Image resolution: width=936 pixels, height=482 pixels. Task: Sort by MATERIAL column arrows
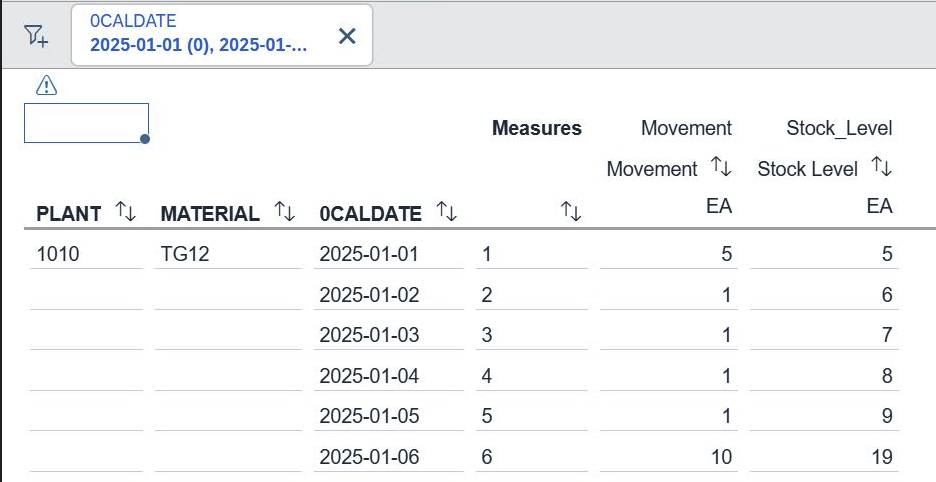click(285, 212)
